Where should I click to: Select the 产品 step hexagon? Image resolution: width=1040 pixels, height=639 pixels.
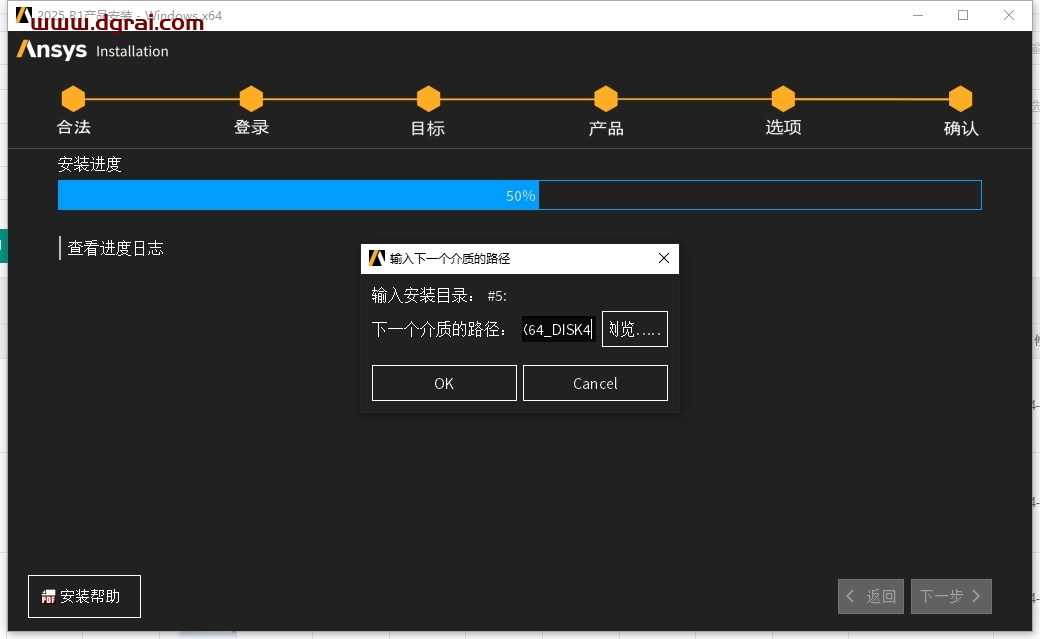click(606, 99)
